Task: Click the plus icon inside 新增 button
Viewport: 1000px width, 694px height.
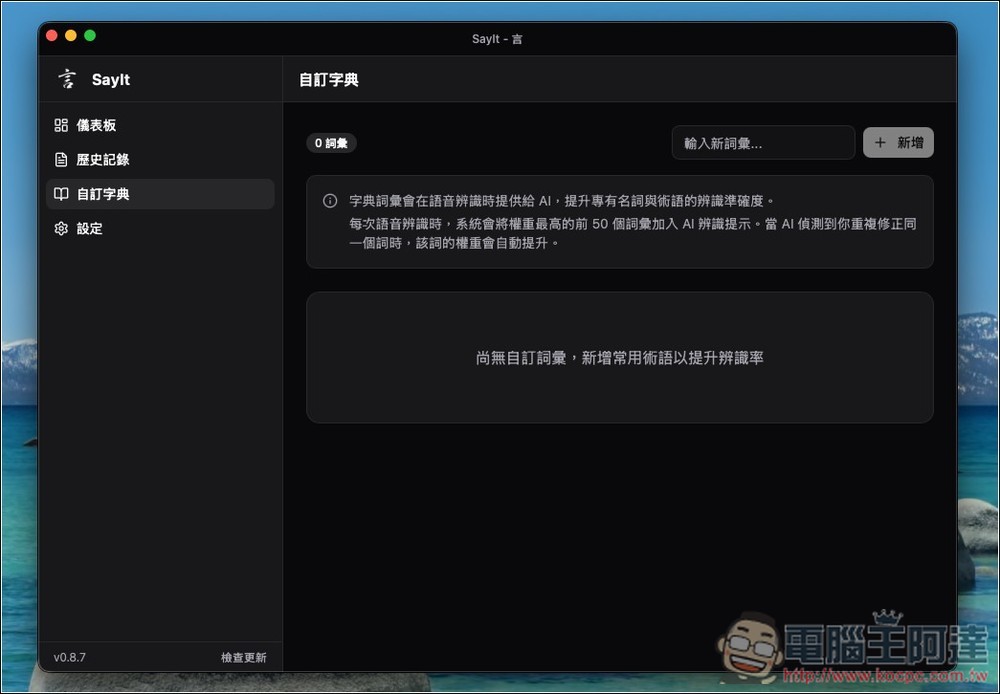Action: click(x=879, y=142)
